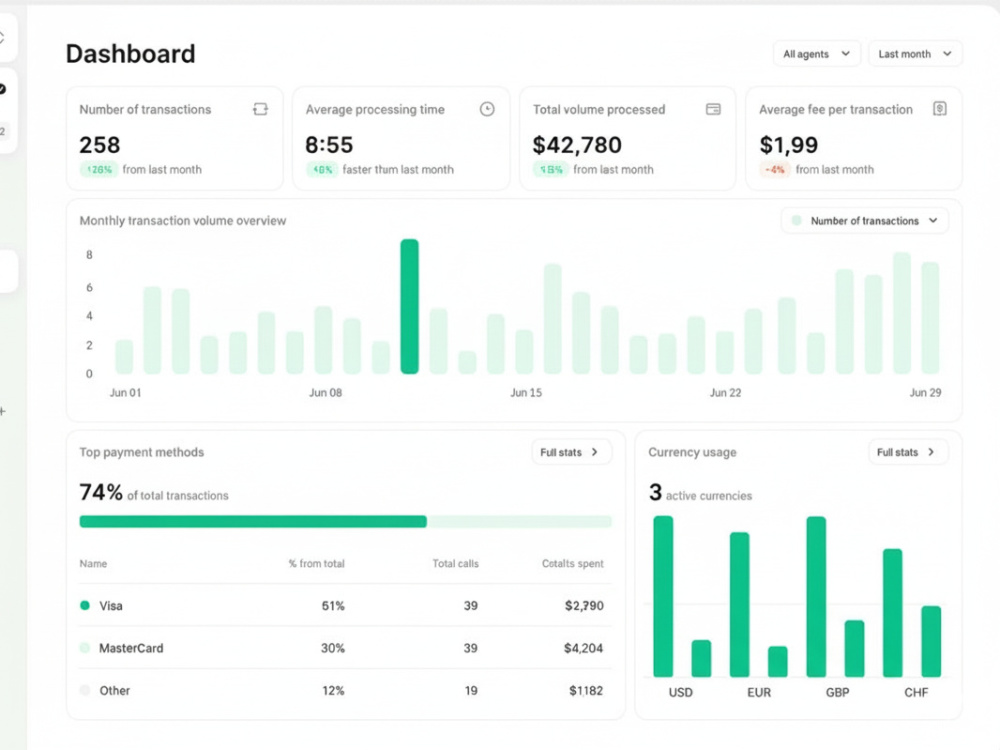Click the CHF currency label

tap(916, 693)
